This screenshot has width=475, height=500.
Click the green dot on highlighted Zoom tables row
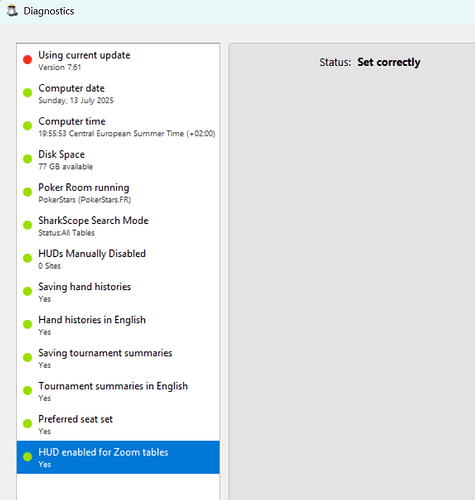pyautogui.click(x=27, y=457)
